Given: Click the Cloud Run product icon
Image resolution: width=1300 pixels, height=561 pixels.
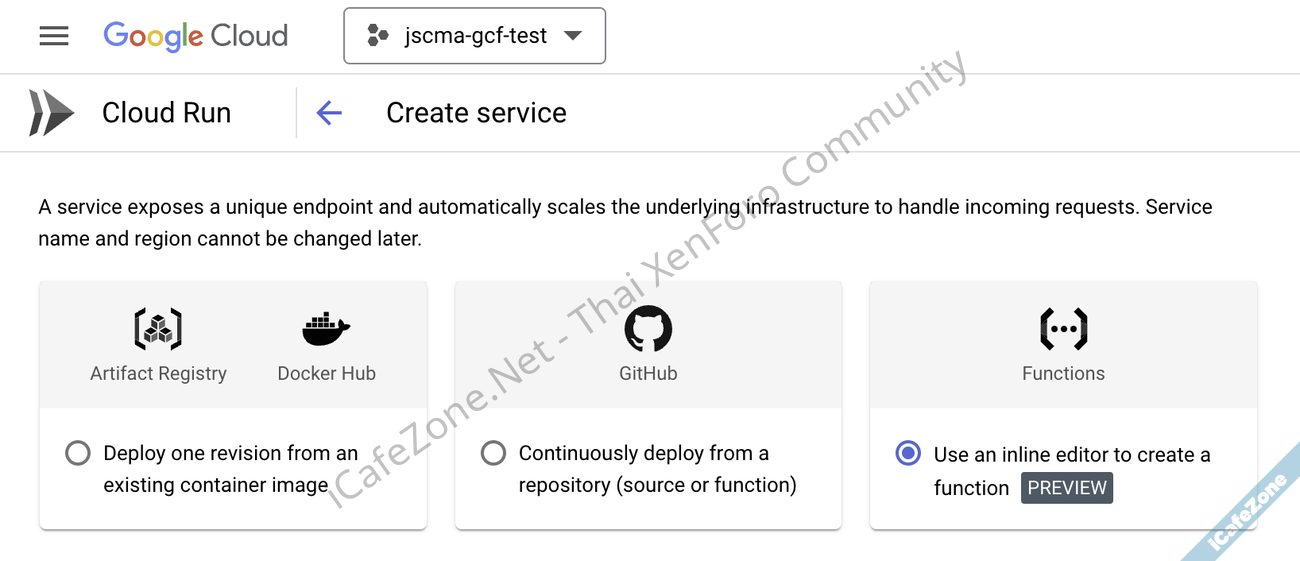Looking at the screenshot, I should click(51, 113).
